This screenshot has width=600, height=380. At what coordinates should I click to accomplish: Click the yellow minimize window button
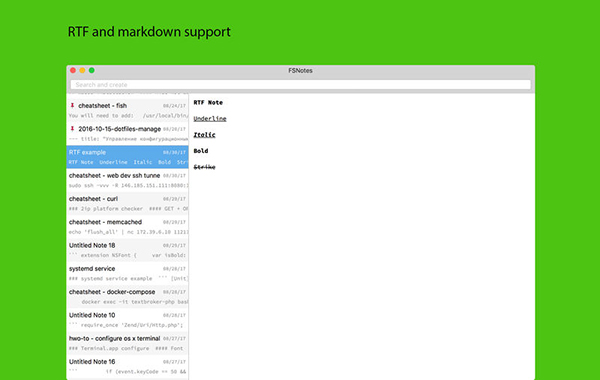[x=82, y=70]
